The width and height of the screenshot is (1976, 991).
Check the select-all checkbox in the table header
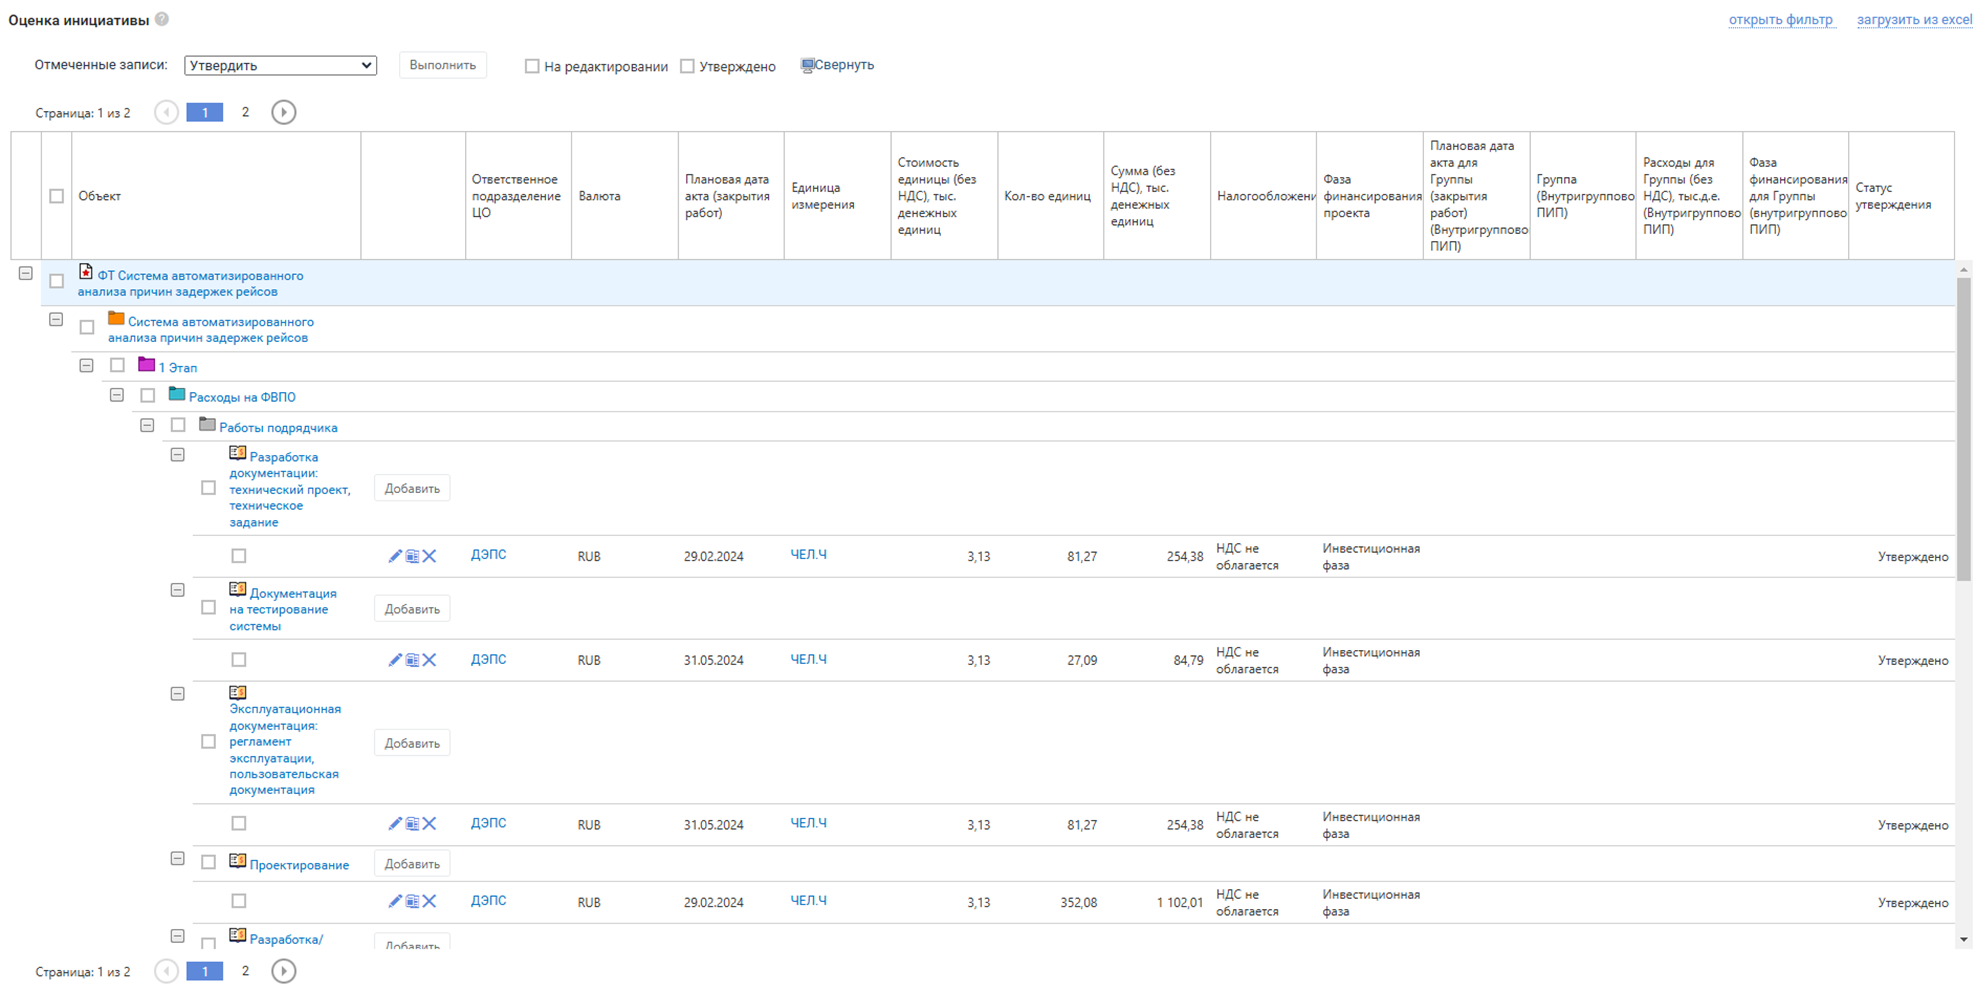[57, 196]
